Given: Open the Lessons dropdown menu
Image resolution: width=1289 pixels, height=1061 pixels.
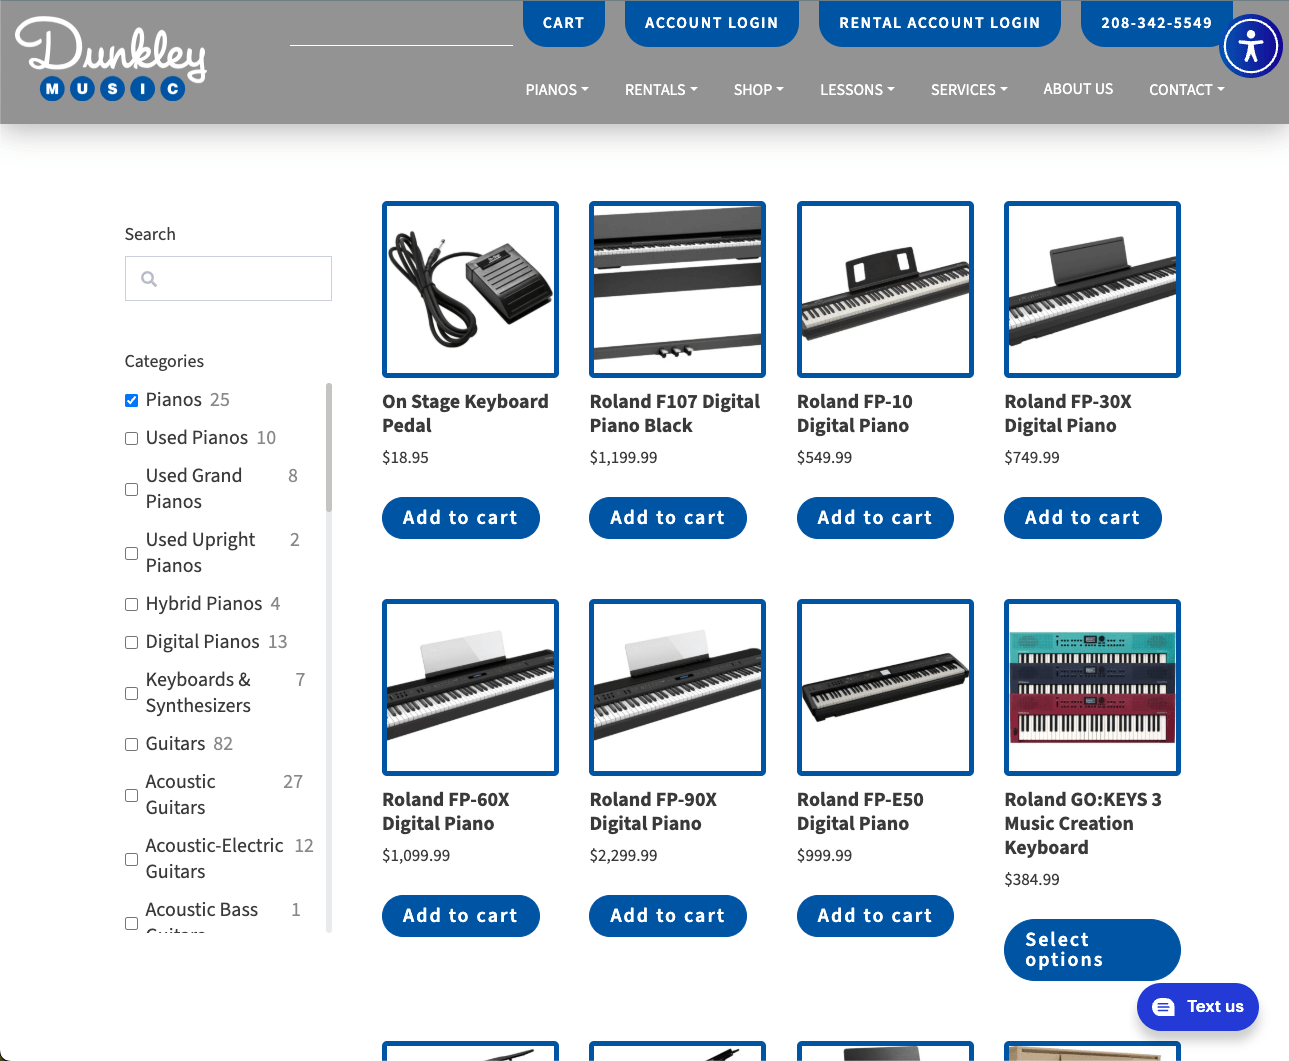Looking at the screenshot, I should pos(856,90).
